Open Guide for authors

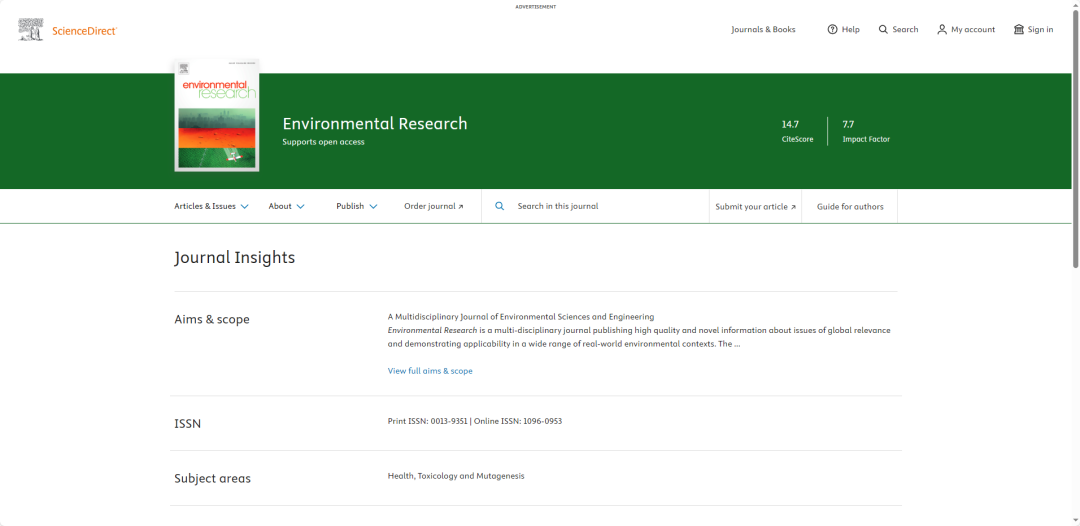click(x=850, y=207)
